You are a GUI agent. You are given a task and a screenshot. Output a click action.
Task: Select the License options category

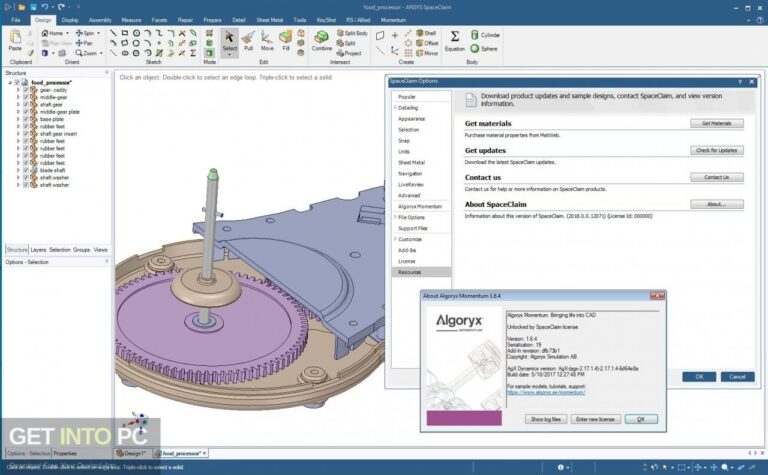pyautogui.click(x=407, y=261)
